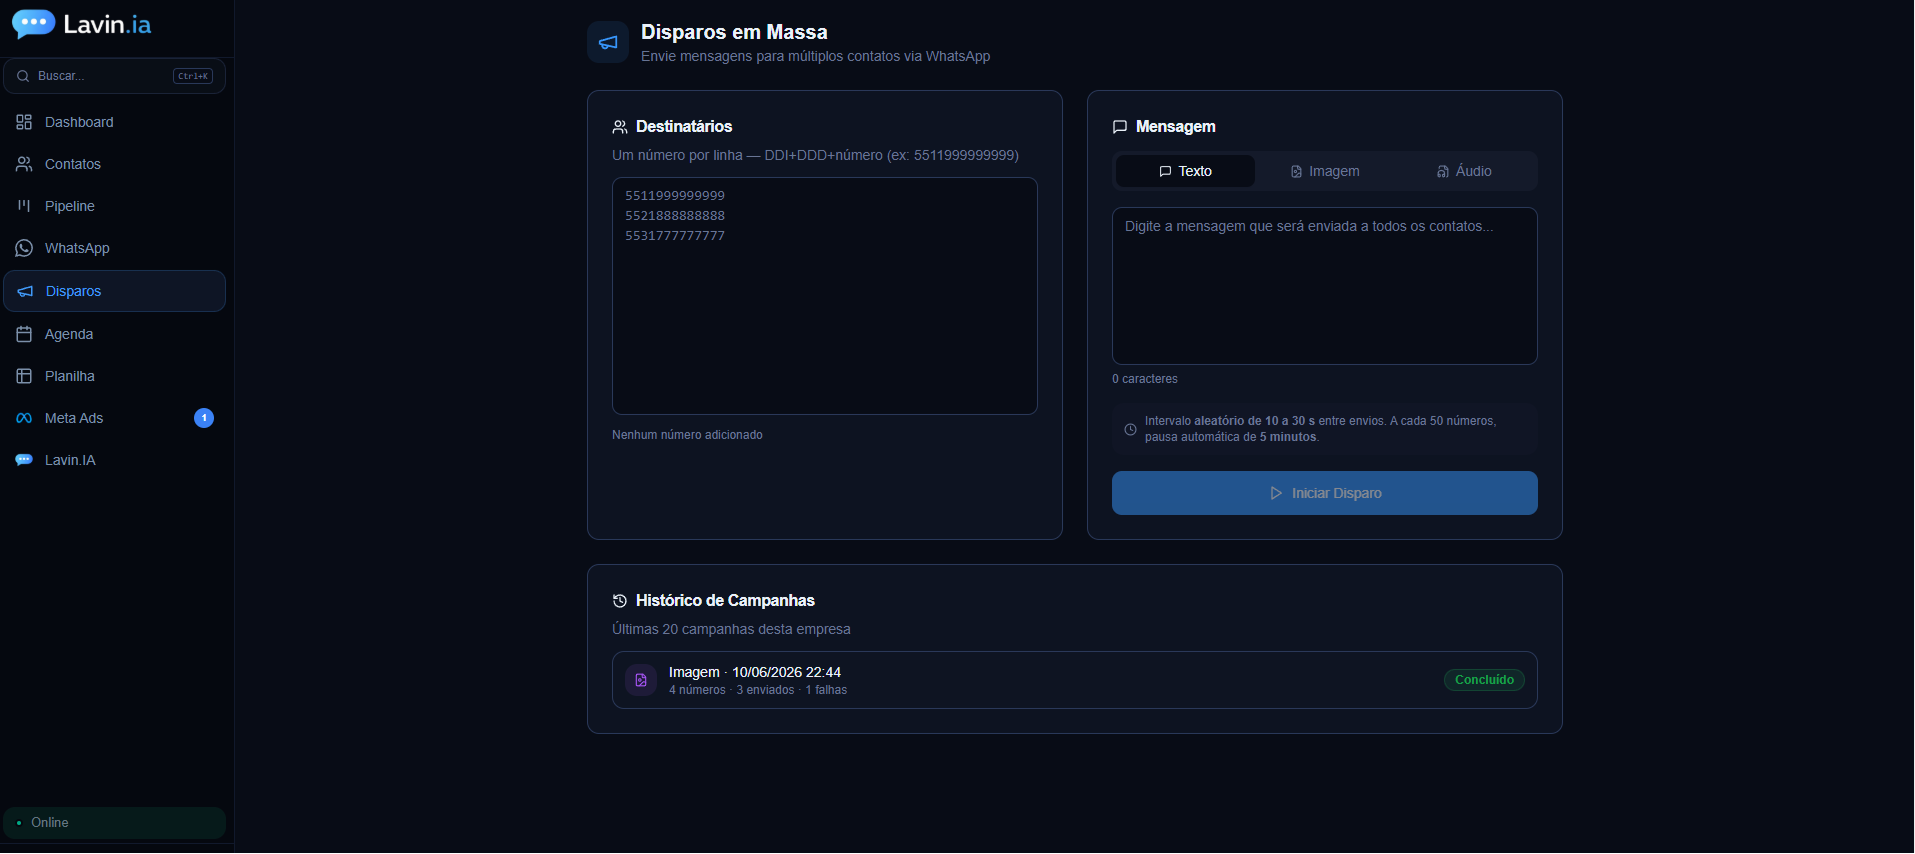
Task: Switch to the Texto message tab
Action: tap(1185, 171)
